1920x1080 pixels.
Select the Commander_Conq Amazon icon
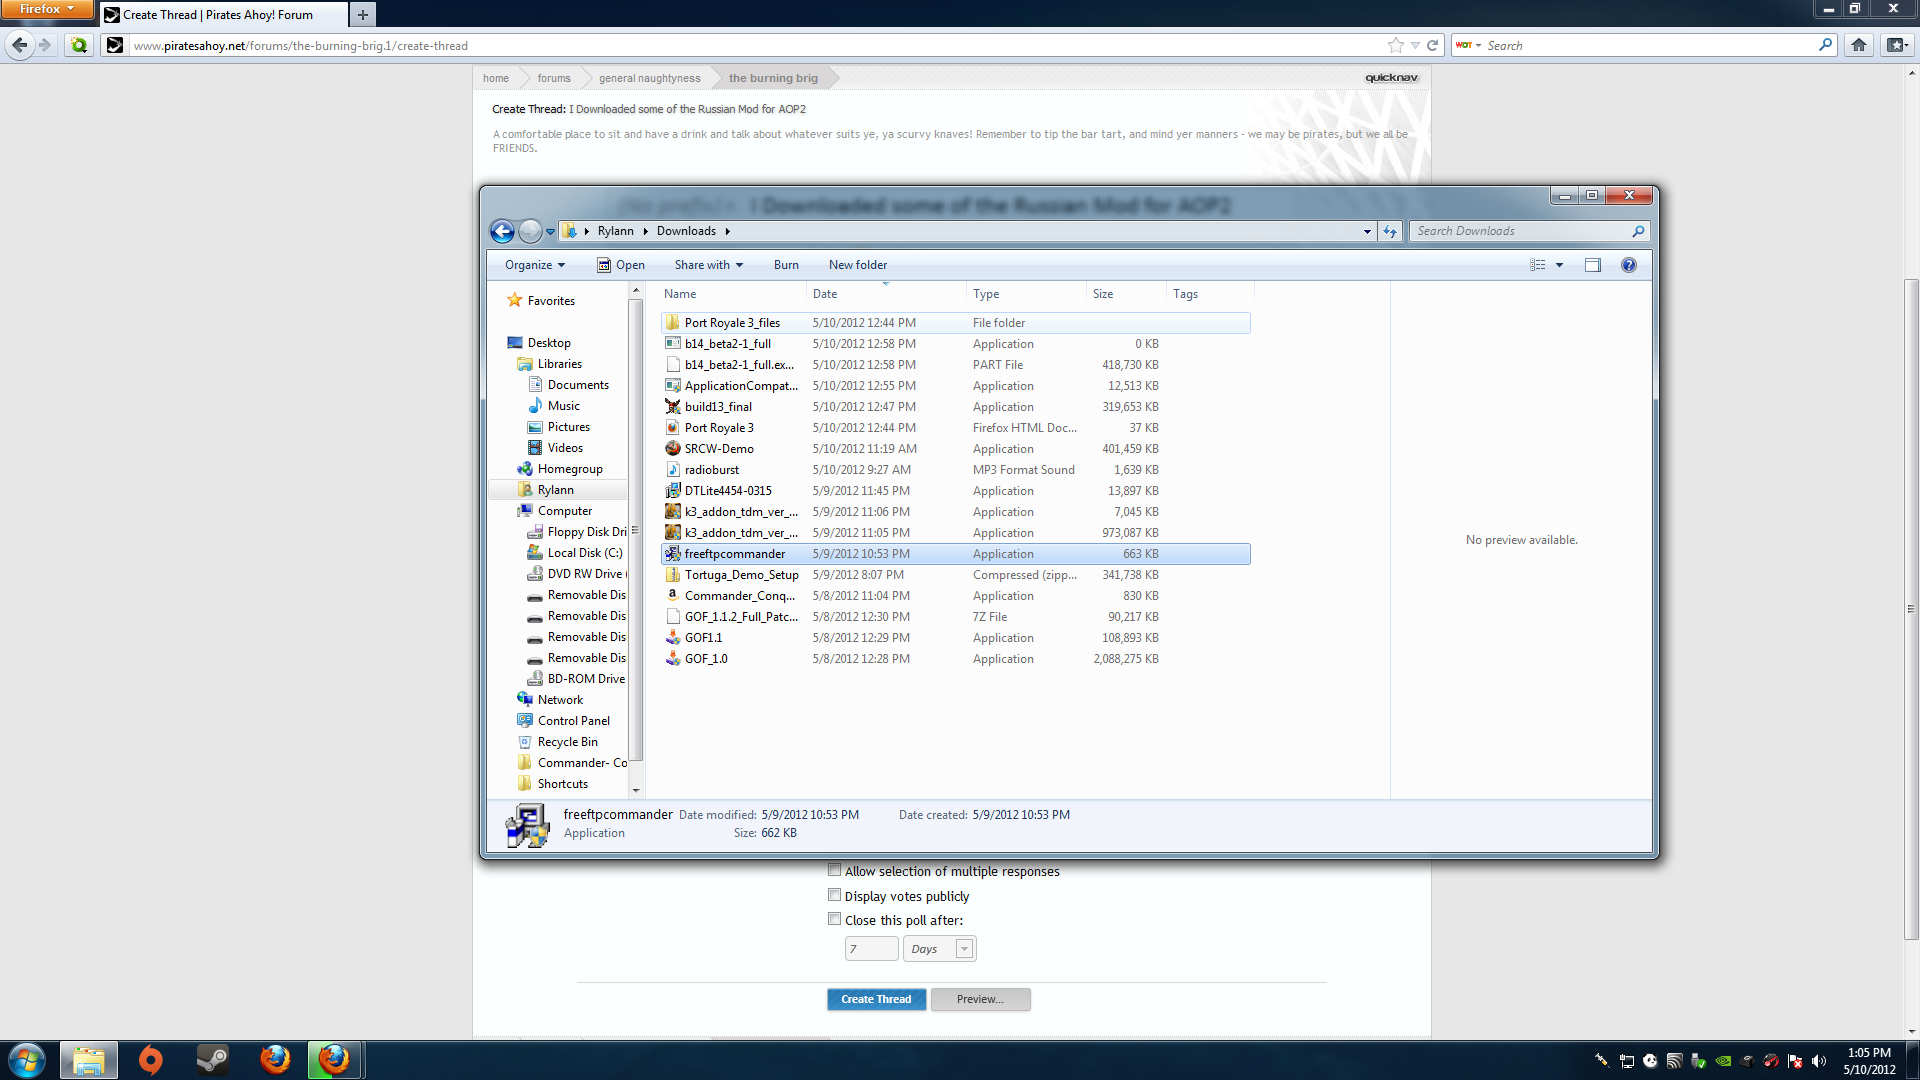673,596
